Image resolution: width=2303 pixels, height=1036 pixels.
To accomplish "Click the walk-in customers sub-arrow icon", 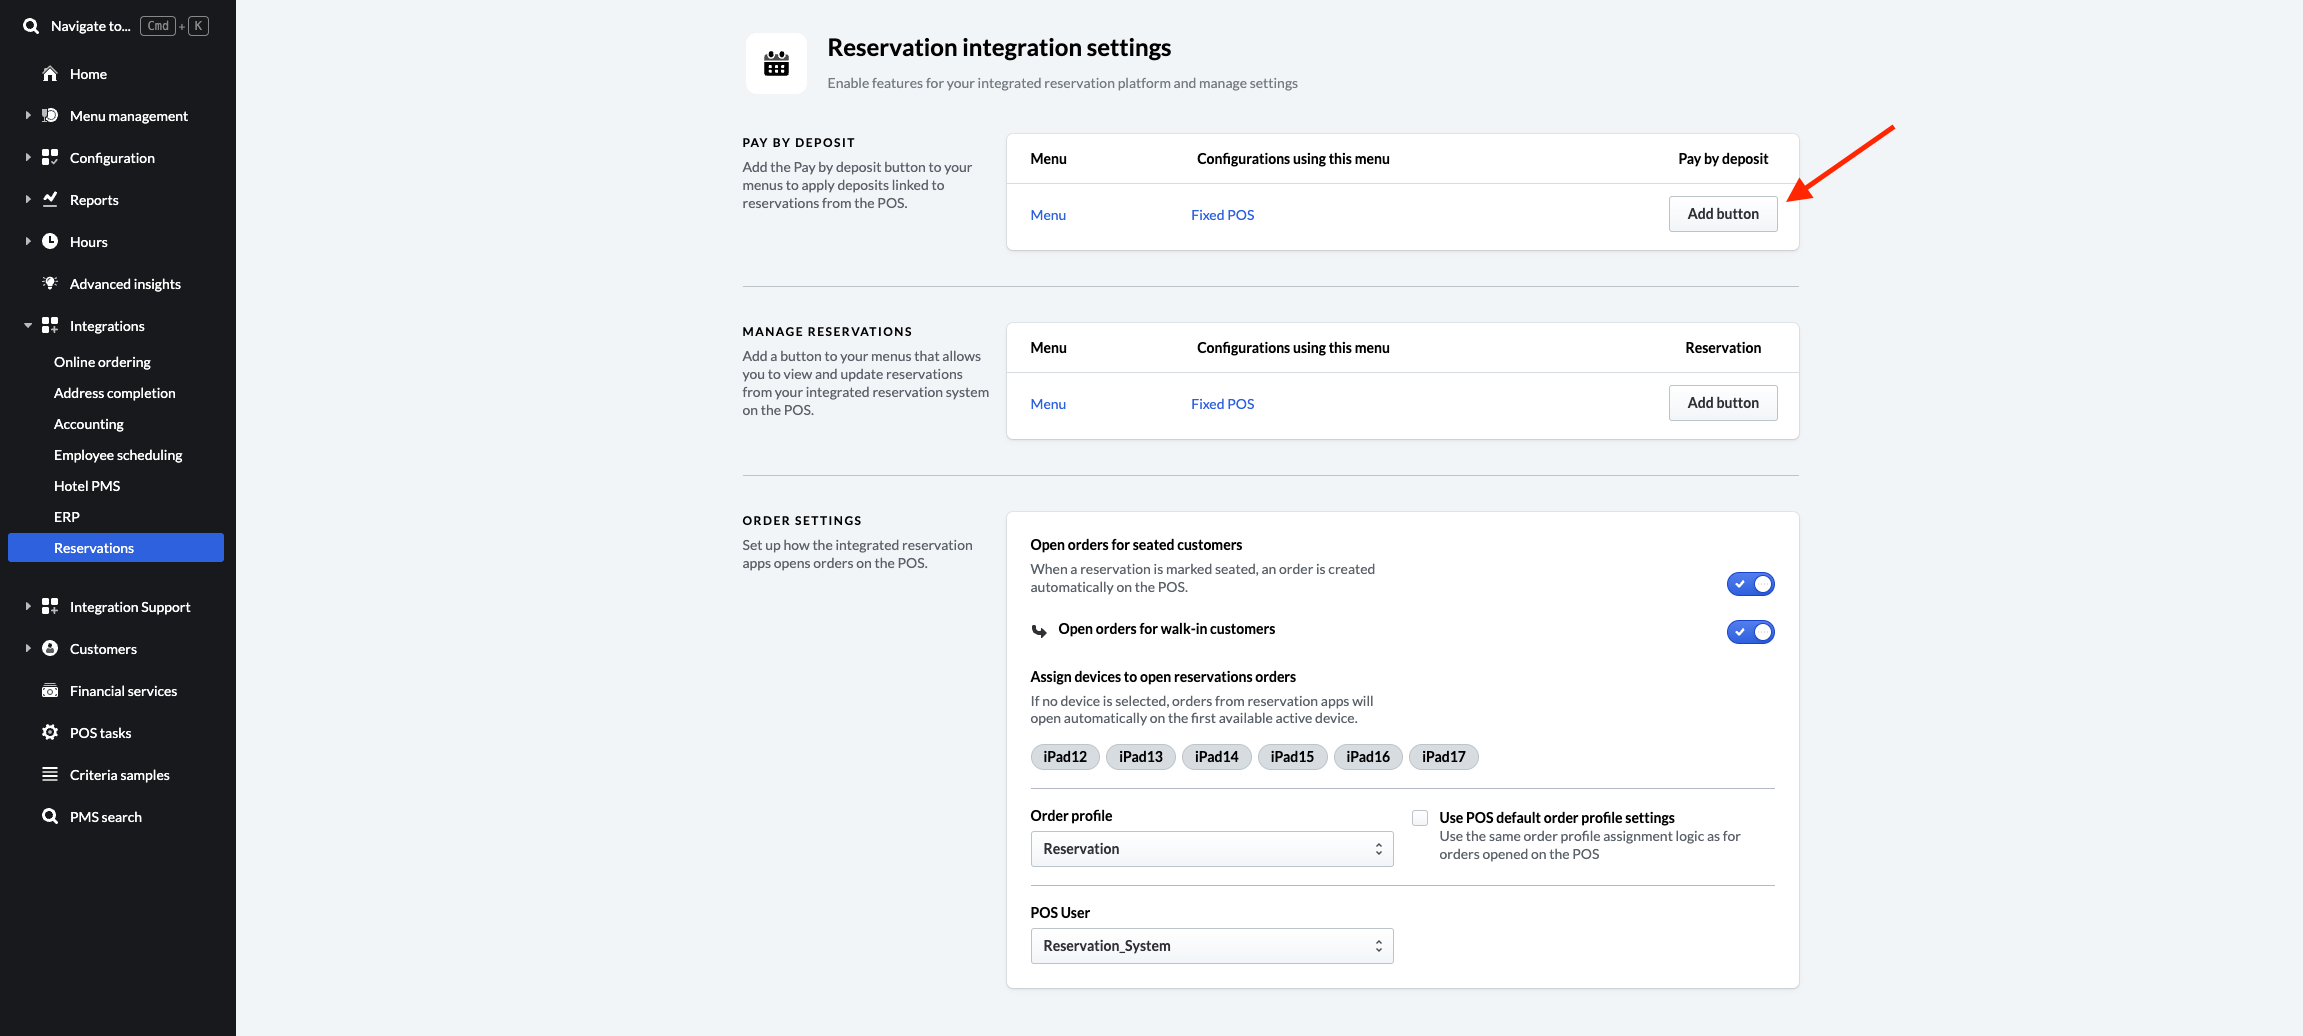I will 1039,631.
